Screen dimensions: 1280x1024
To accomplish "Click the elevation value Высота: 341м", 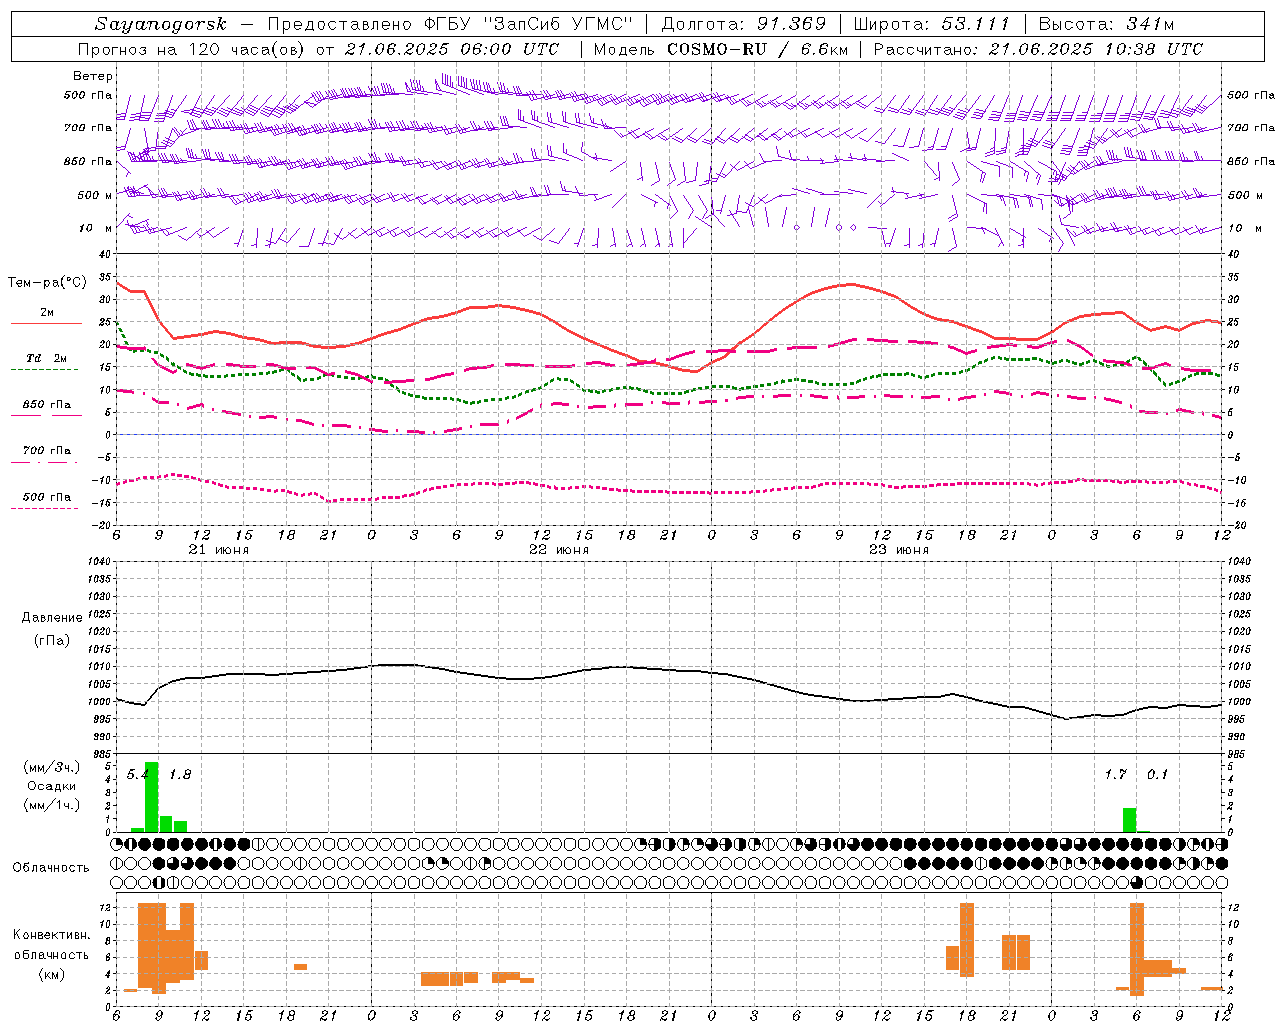I will pos(1106,24).
